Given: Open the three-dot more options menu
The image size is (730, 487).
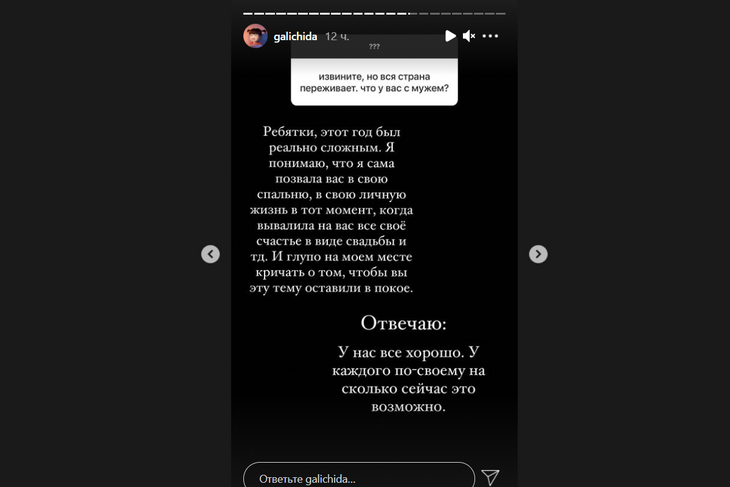Looking at the screenshot, I should (x=490, y=36).
